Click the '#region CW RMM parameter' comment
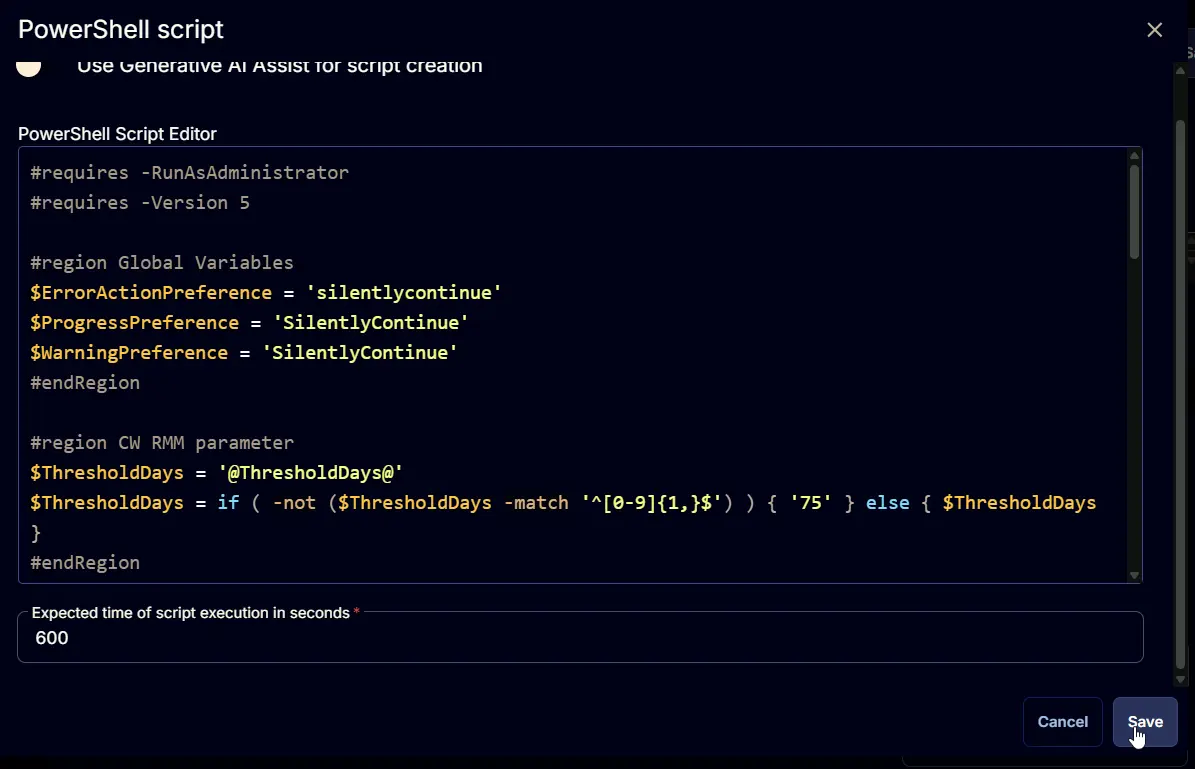 coord(162,443)
